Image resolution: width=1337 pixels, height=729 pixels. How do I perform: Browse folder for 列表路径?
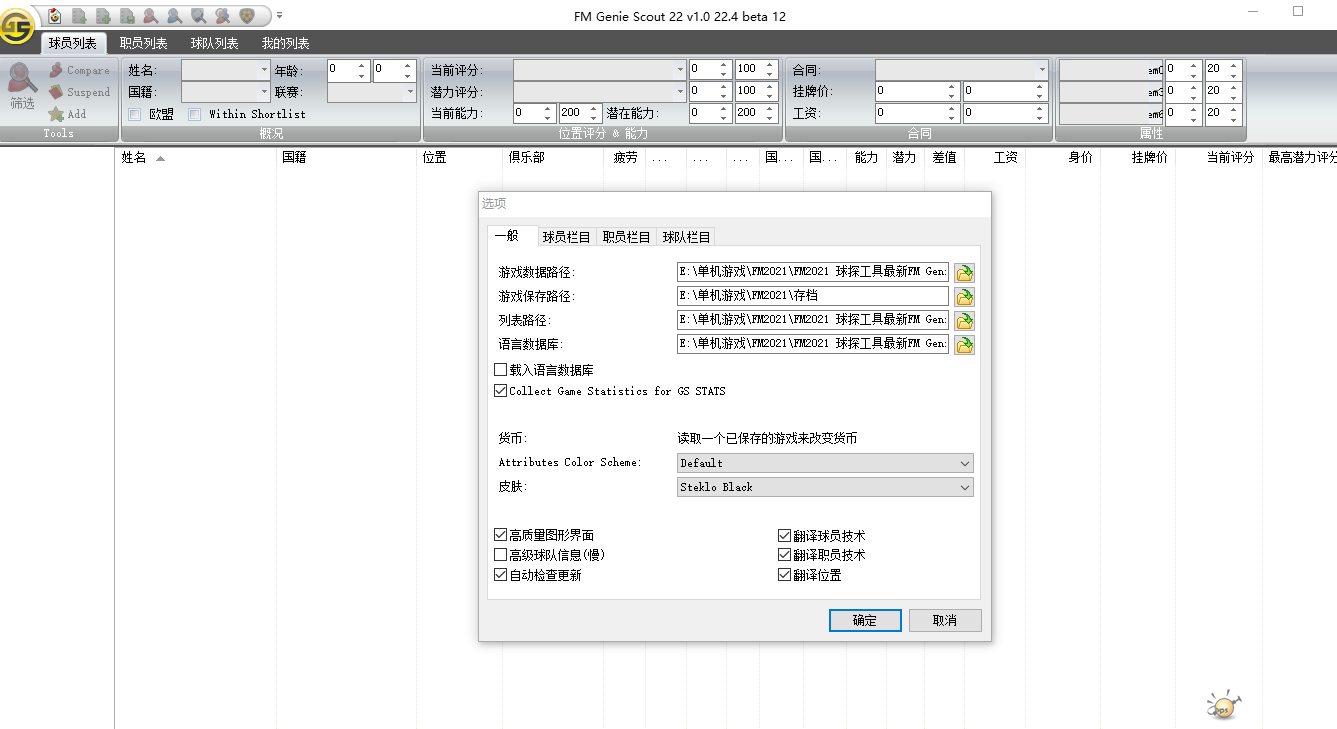pyautogui.click(x=964, y=320)
